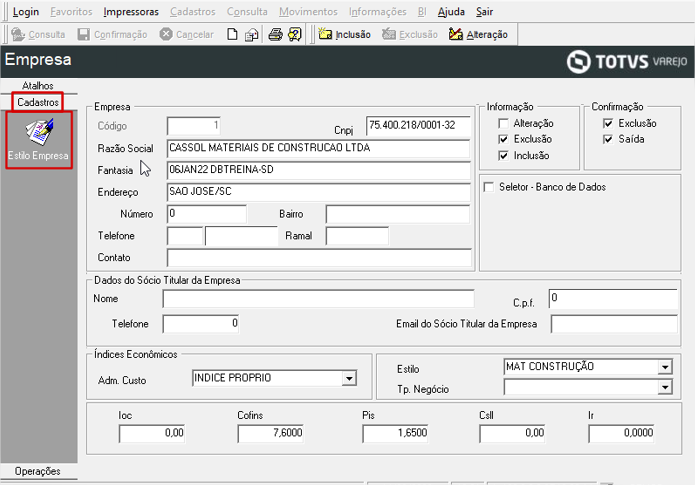Click the company Telefone area code field
Screen dimensions: 695x485
[x=185, y=235]
